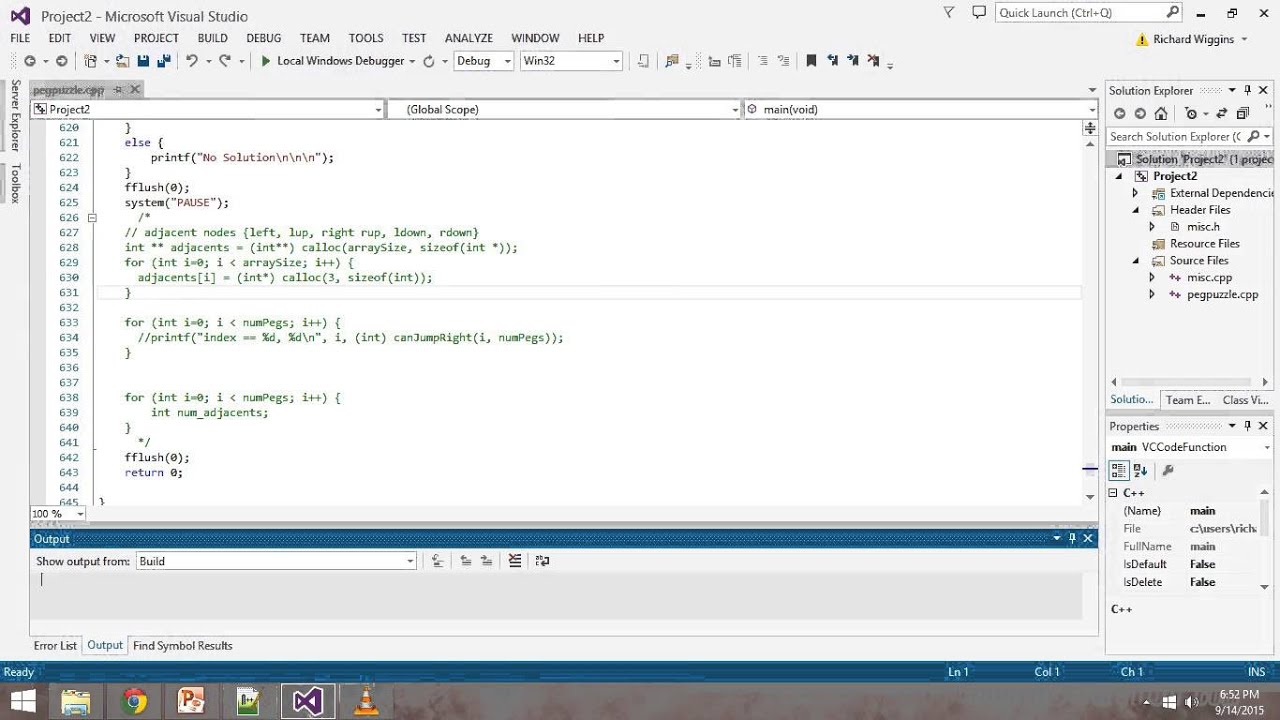This screenshot has width=1280, height=720.
Task: Open Google Chrome from the taskbar
Action: coord(134,701)
